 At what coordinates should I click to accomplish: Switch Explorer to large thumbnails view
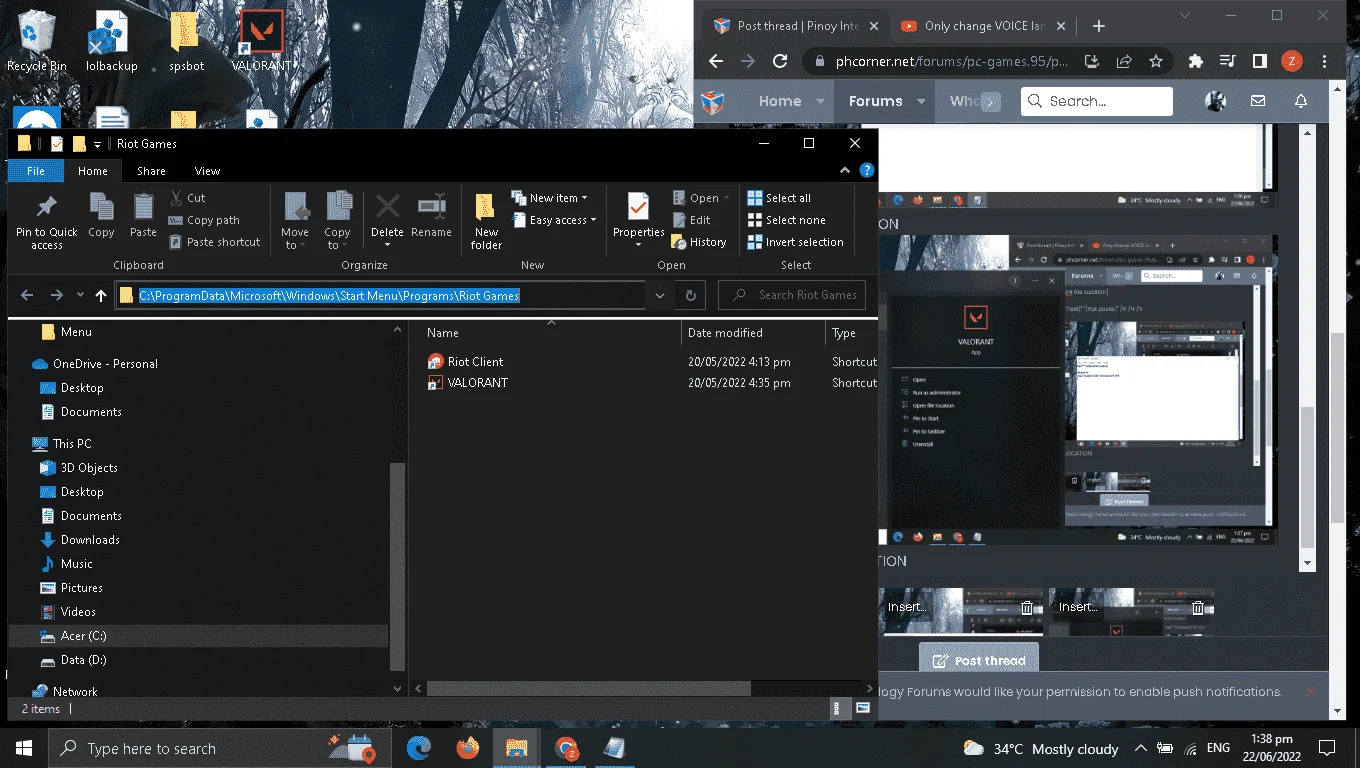[x=862, y=708]
